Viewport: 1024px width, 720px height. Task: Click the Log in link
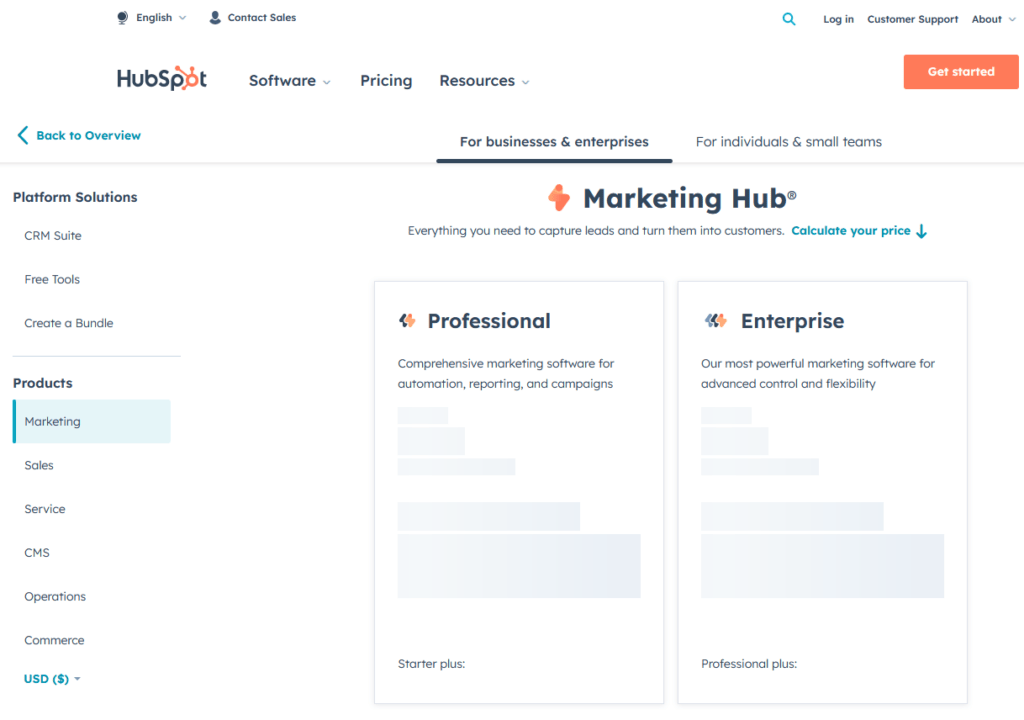838,19
